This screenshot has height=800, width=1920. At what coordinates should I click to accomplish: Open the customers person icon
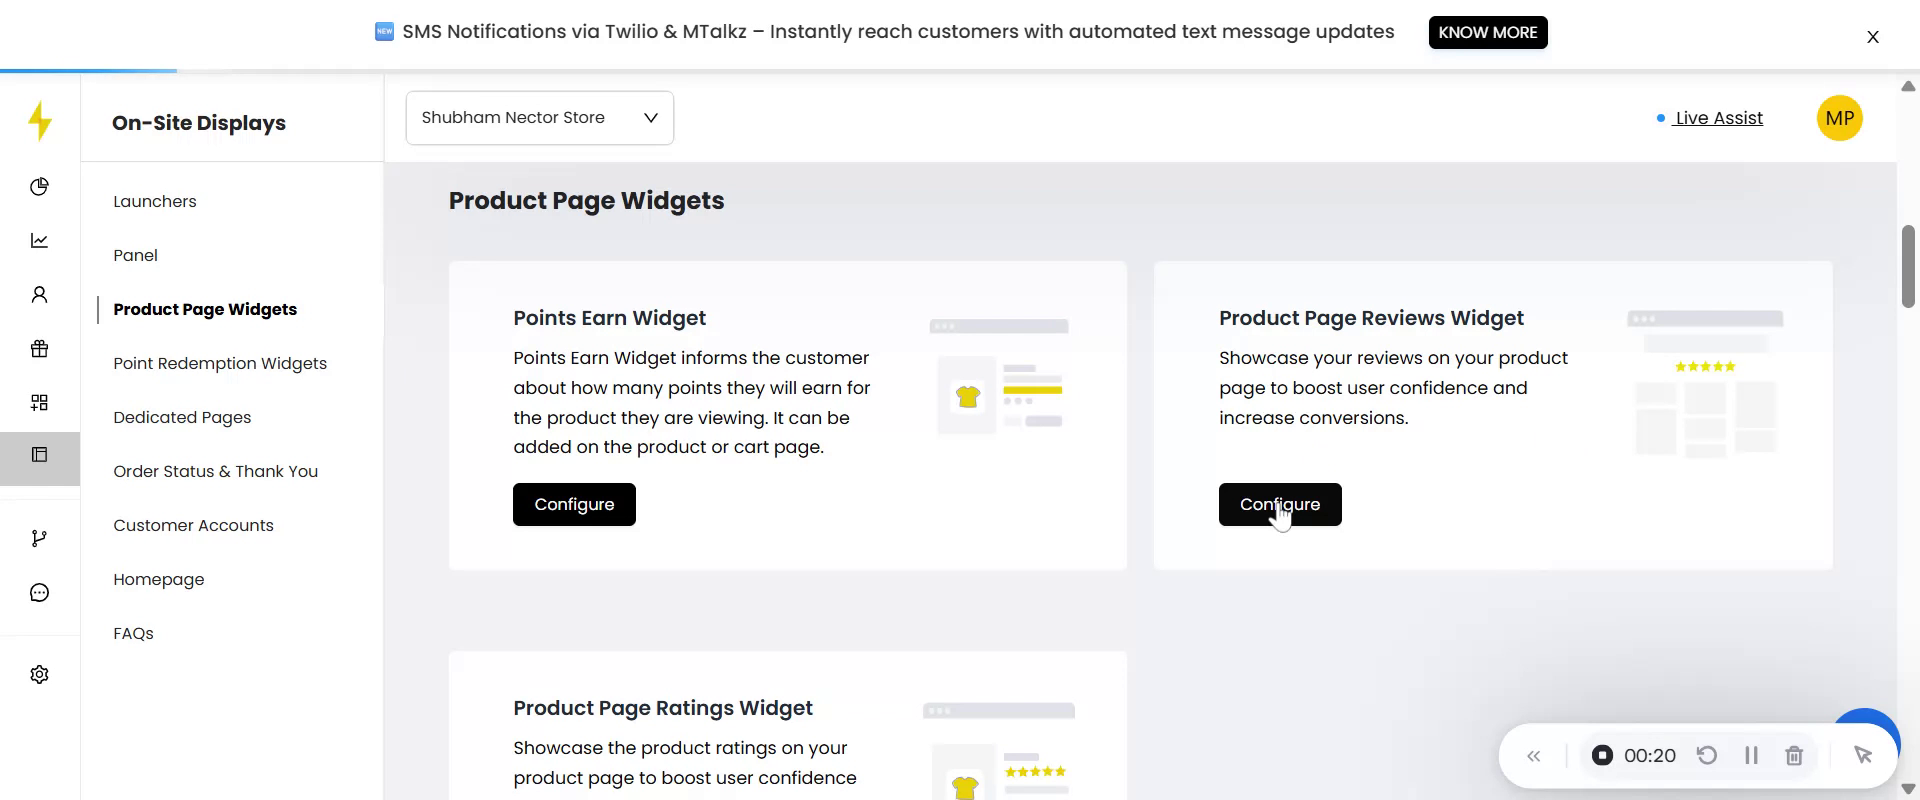tap(39, 295)
